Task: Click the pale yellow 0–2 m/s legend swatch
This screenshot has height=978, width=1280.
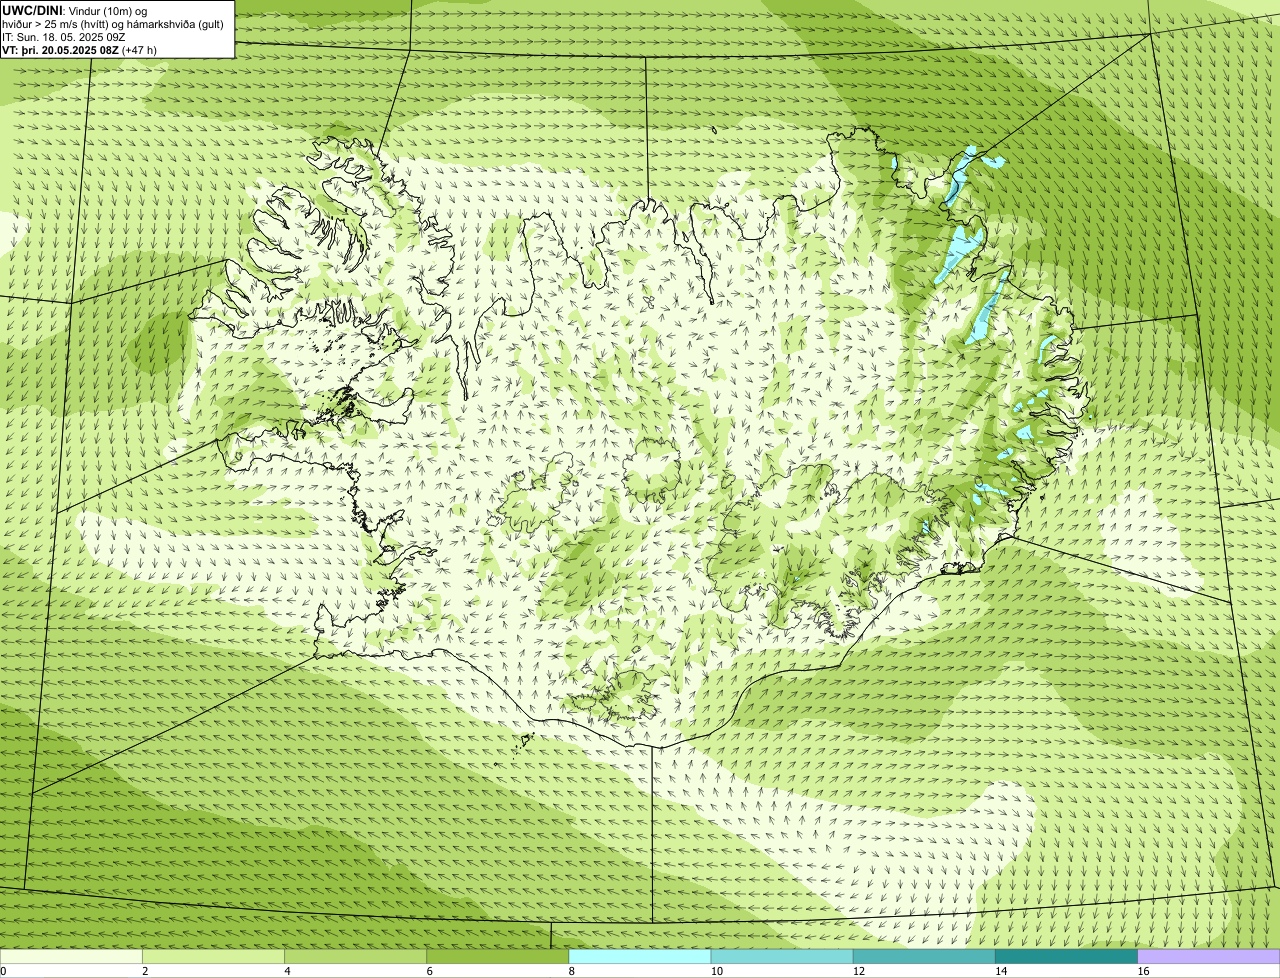Action: (x=71, y=957)
